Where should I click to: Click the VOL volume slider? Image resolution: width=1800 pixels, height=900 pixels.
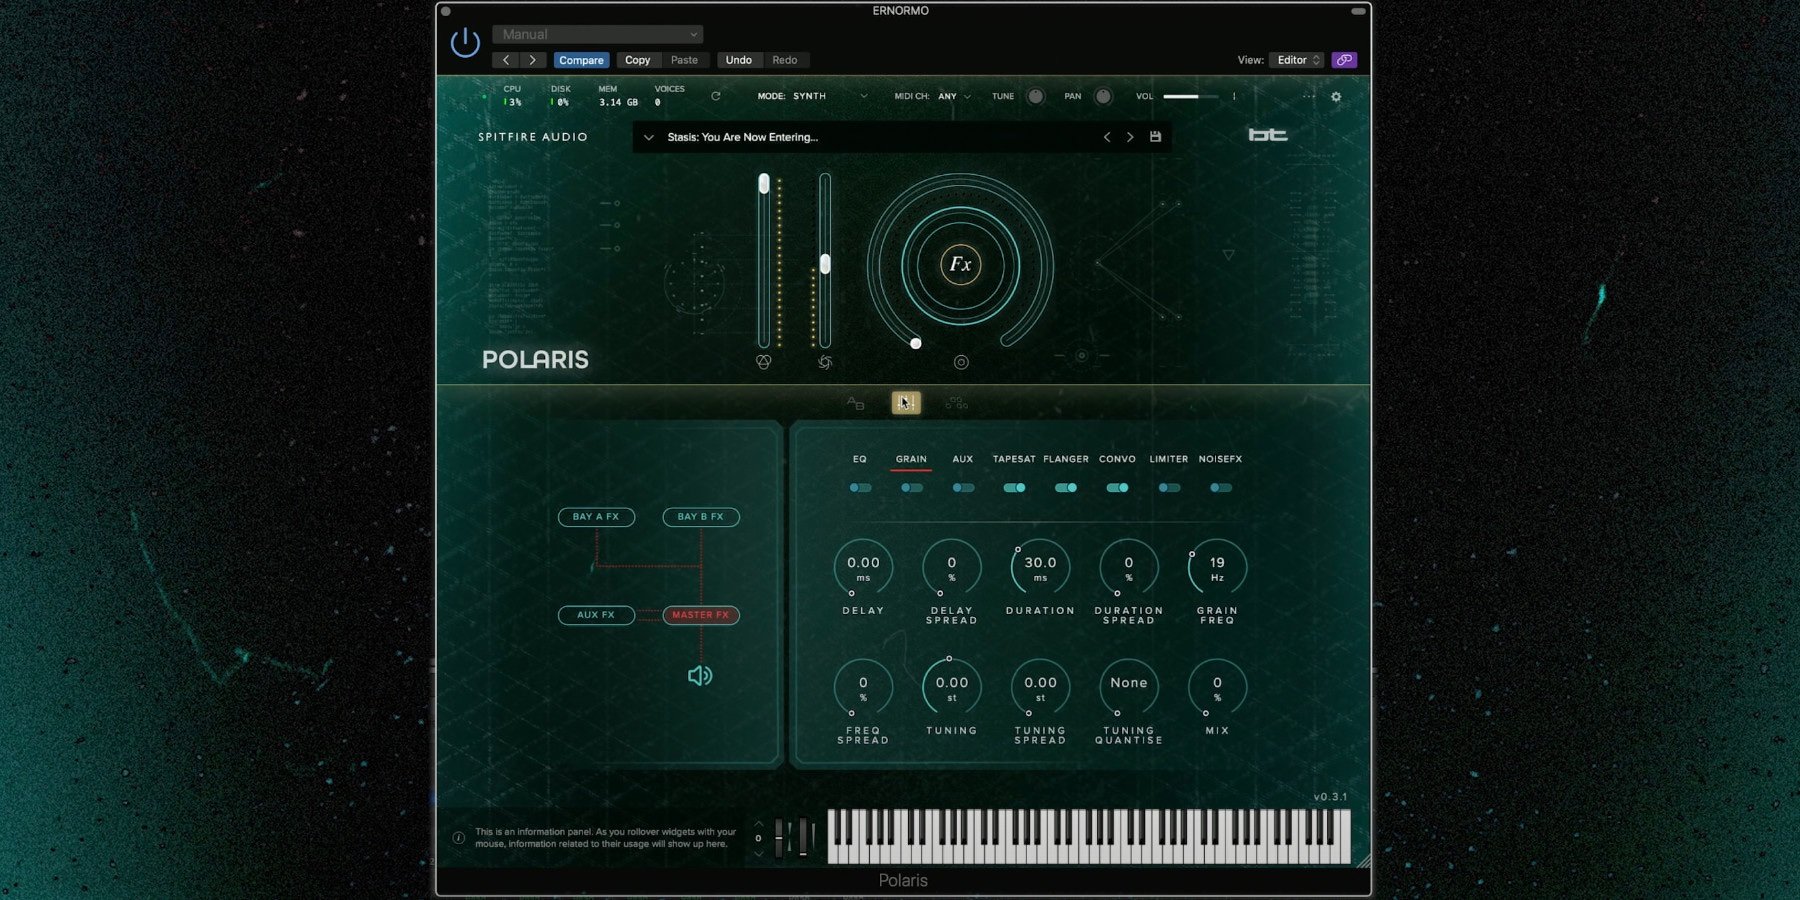click(1190, 97)
